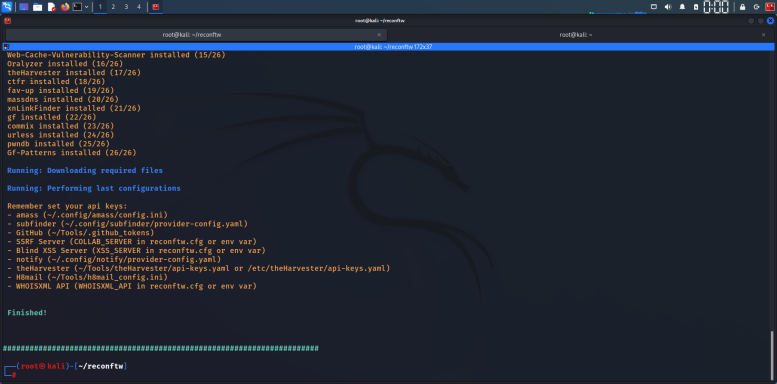Click 'commix installed (23/26)' line

click(60, 126)
